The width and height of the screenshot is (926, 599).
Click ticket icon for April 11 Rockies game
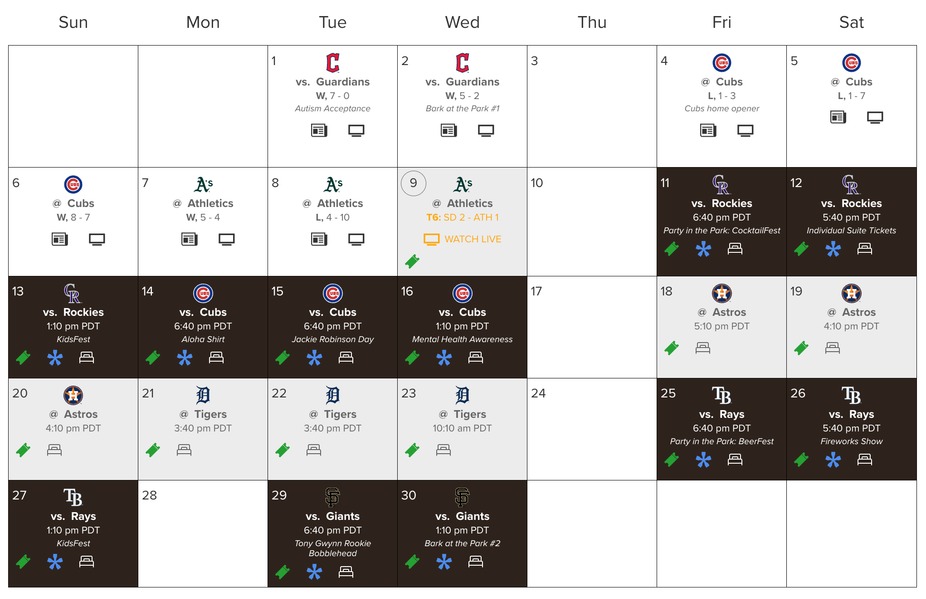coord(671,248)
